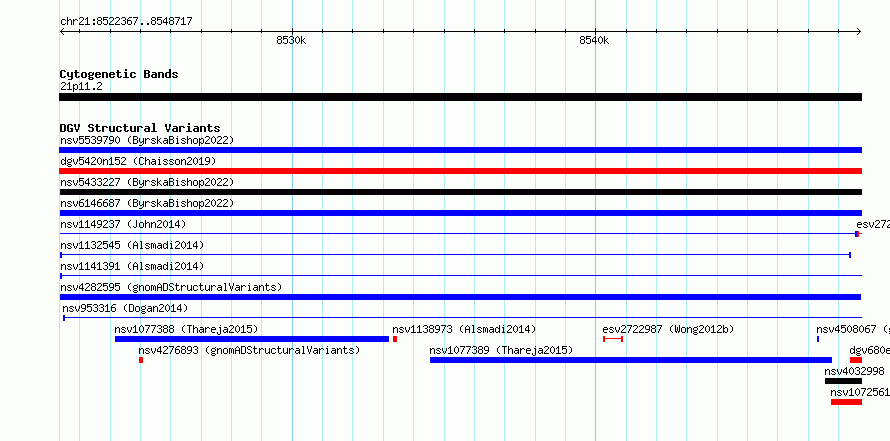Click the 21p11.2 band label
Image resolution: width=890 pixels, height=441 pixels.
point(81,86)
